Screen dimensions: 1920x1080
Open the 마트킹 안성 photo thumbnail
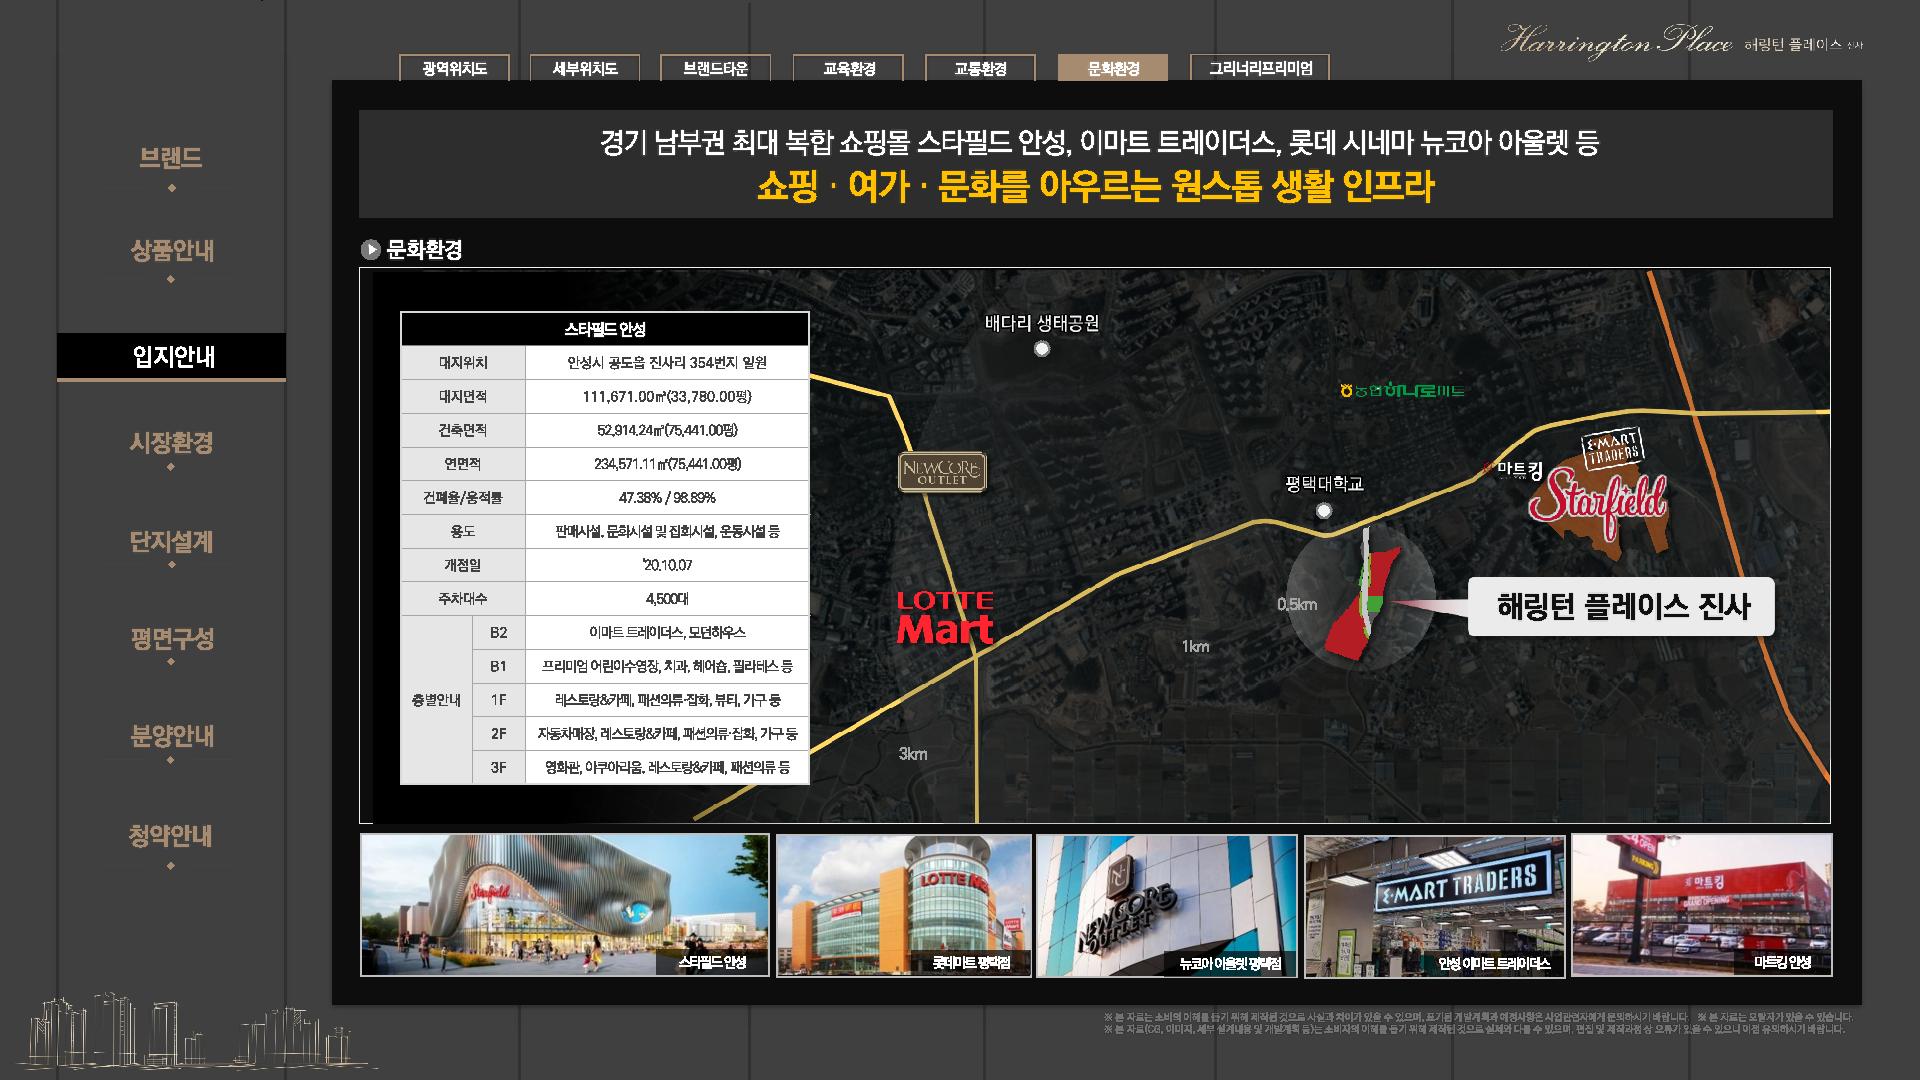pyautogui.click(x=1701, y=905)
